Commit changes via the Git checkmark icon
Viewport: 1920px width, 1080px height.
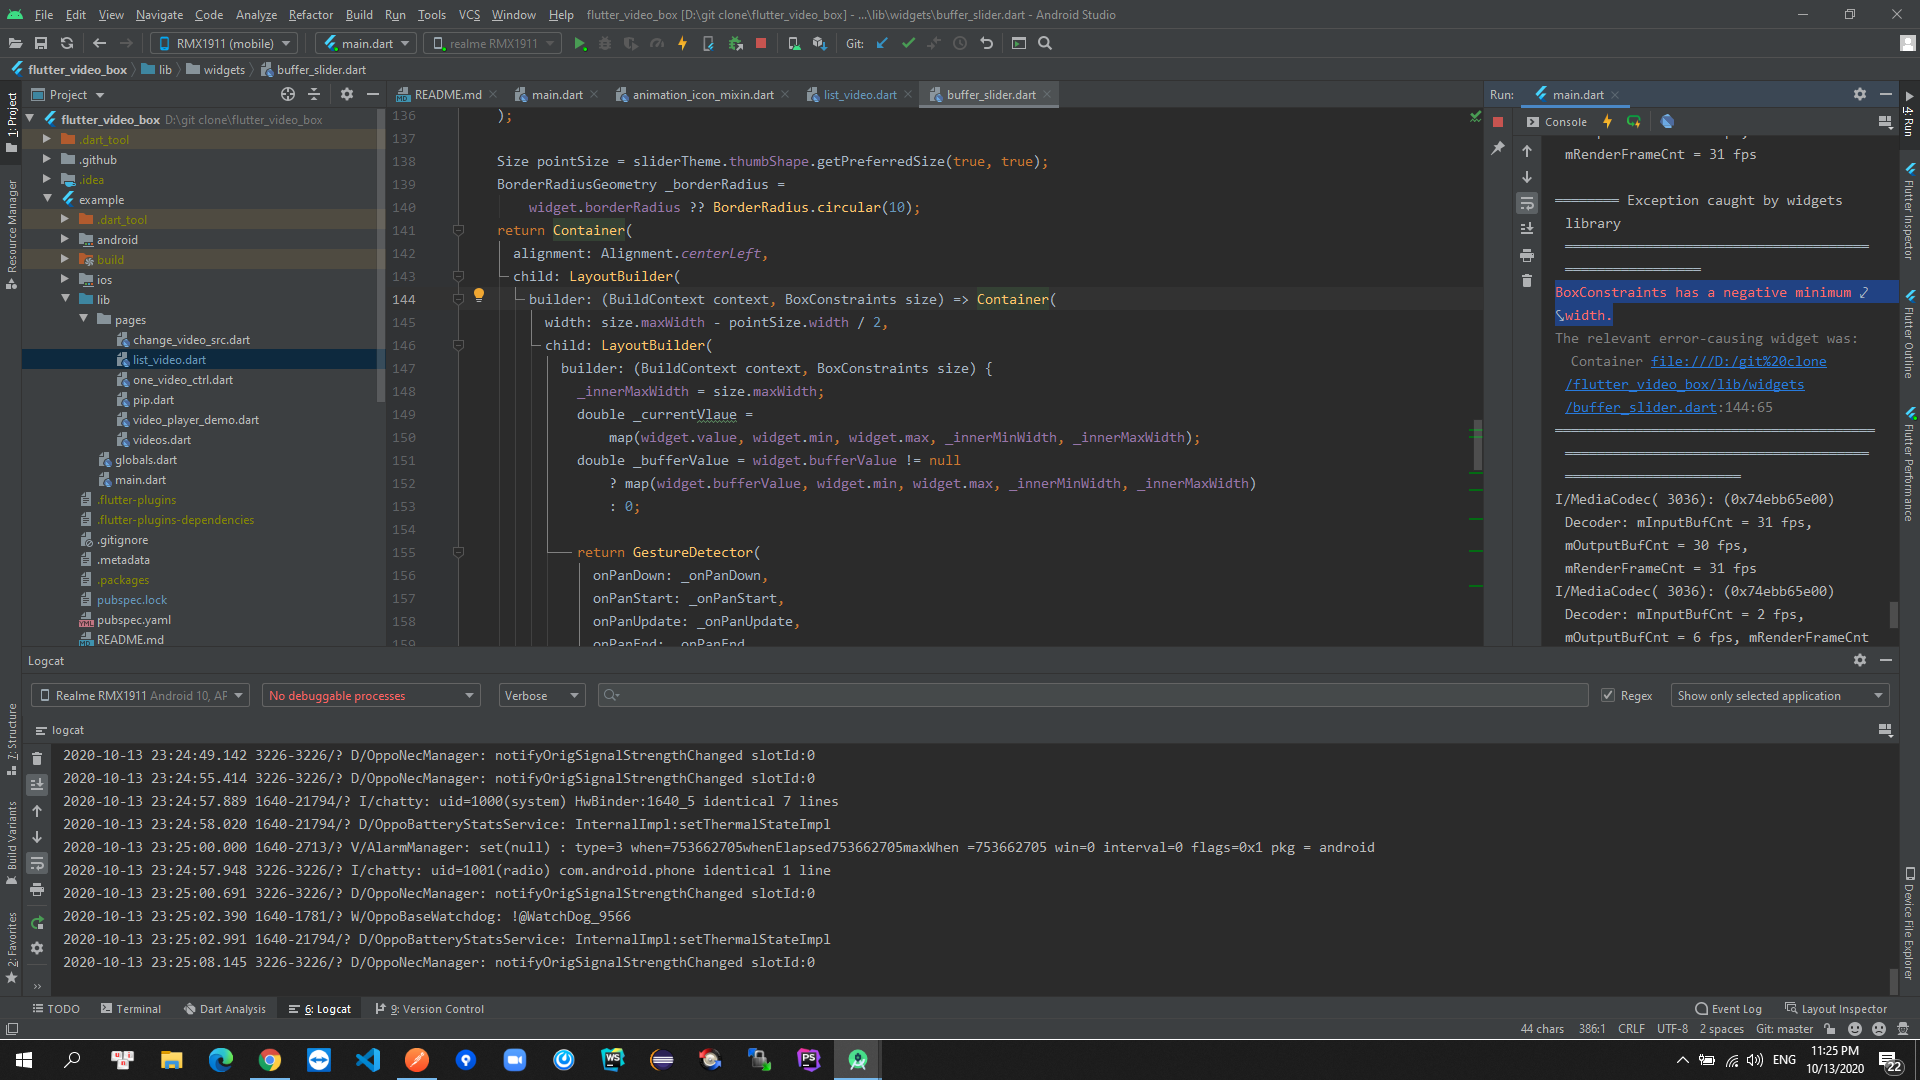[x=909, y=43]
